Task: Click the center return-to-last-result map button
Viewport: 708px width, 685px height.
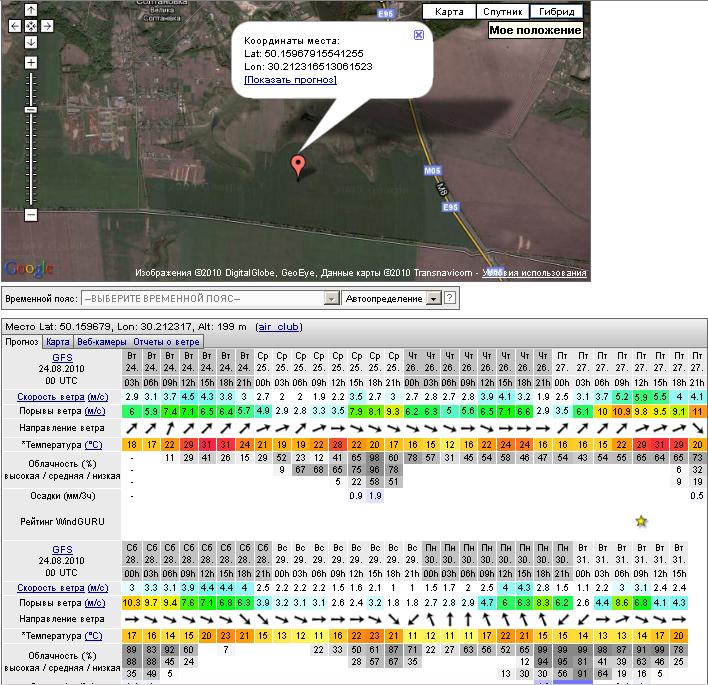Action: tap(31, 25)
